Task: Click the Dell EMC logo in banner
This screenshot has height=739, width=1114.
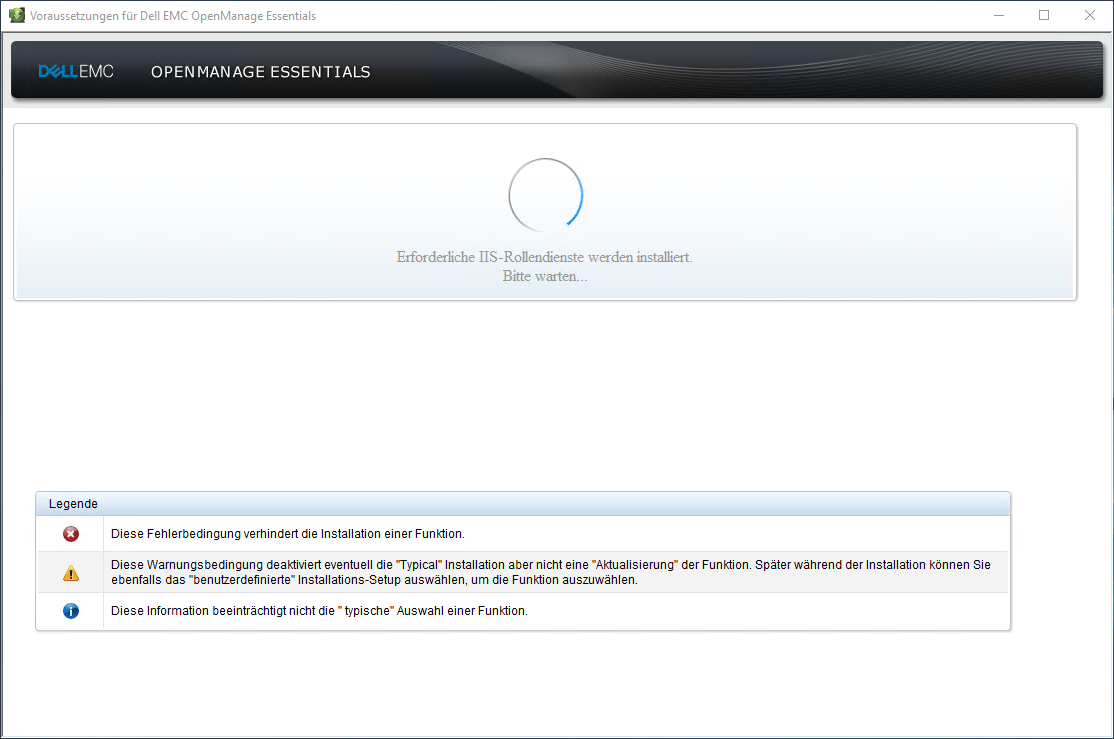Action: tap(76, 71)
